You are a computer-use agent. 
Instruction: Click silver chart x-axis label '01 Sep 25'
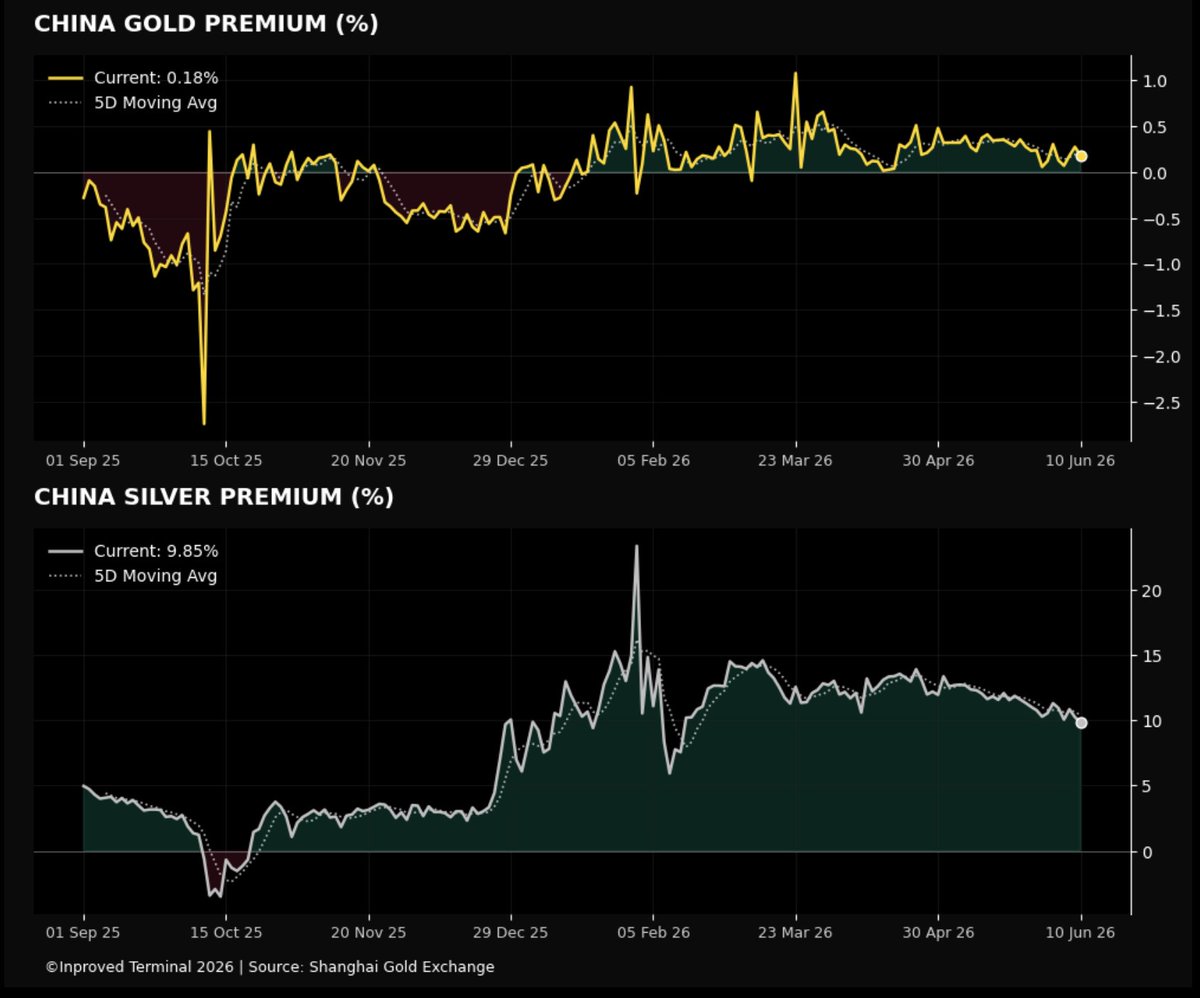pyautogui.click(x=83, y=933)
